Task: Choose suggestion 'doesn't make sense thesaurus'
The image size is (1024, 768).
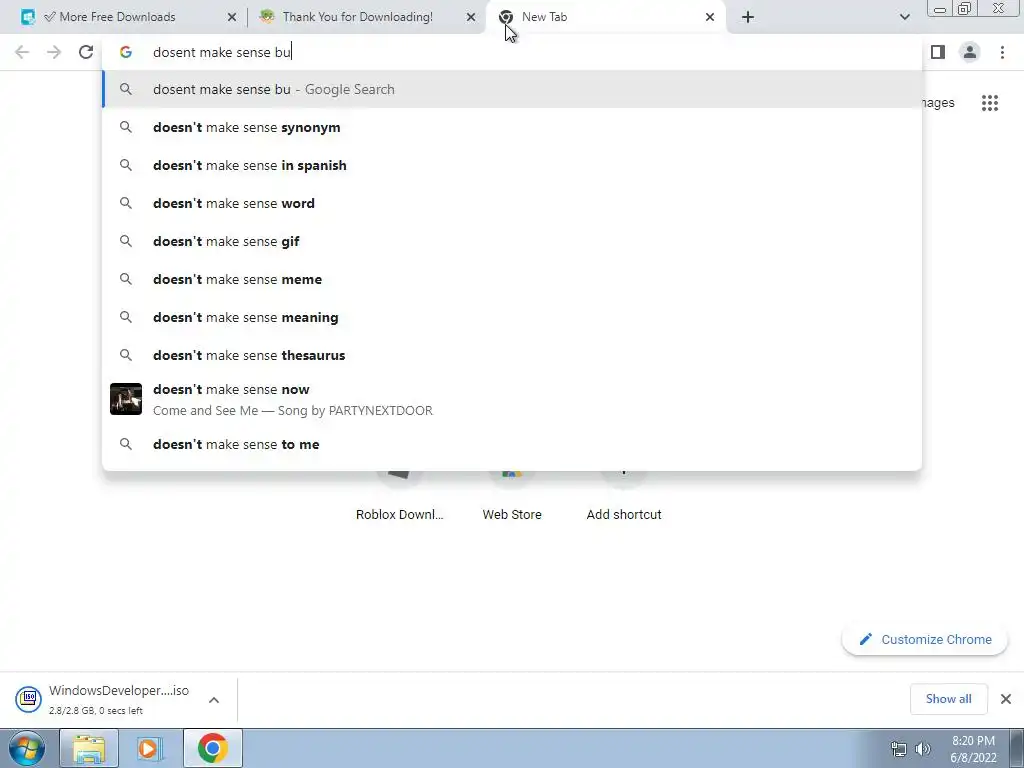Action: pyautogui.click(x=512, y=355)
